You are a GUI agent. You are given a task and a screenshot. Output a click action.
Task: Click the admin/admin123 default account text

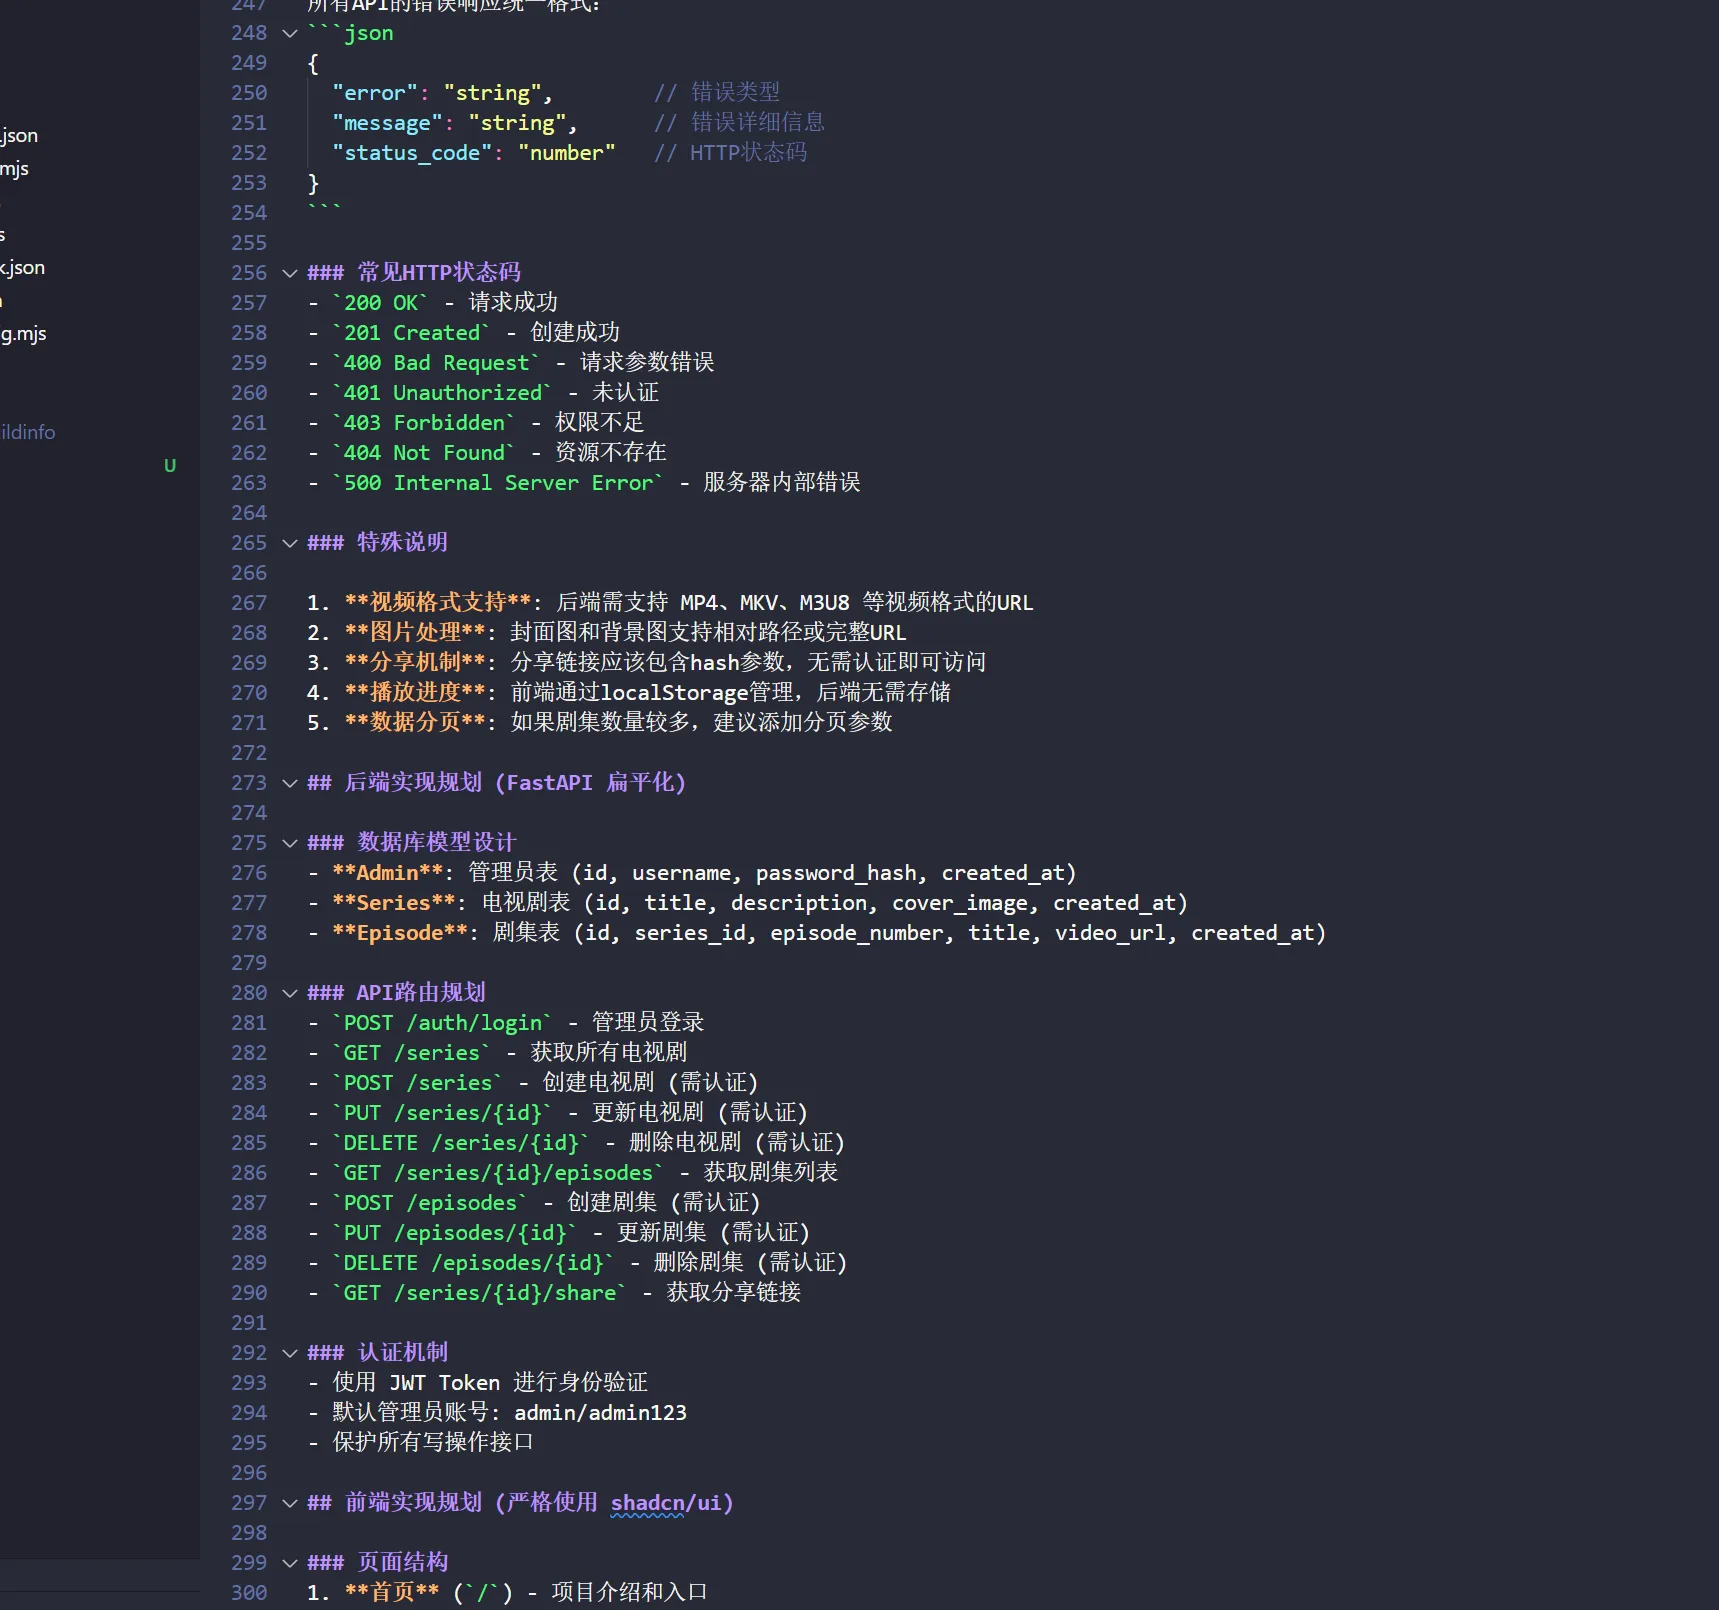600,1413
